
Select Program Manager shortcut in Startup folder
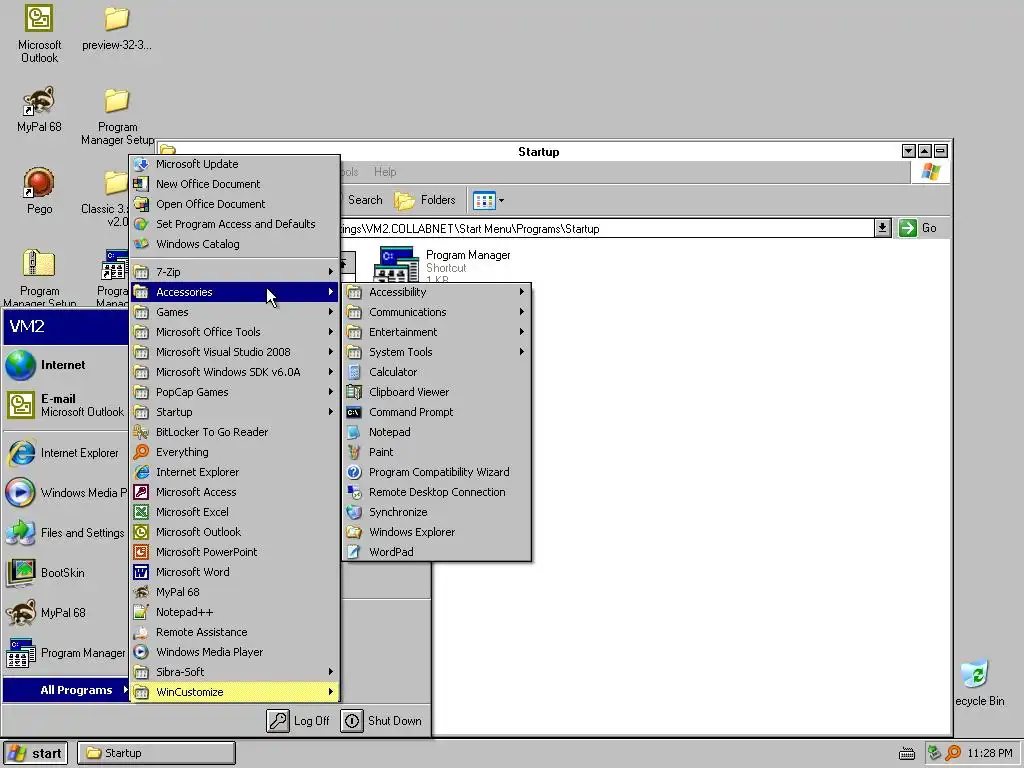pyautogui.click(x=442, y=264)
